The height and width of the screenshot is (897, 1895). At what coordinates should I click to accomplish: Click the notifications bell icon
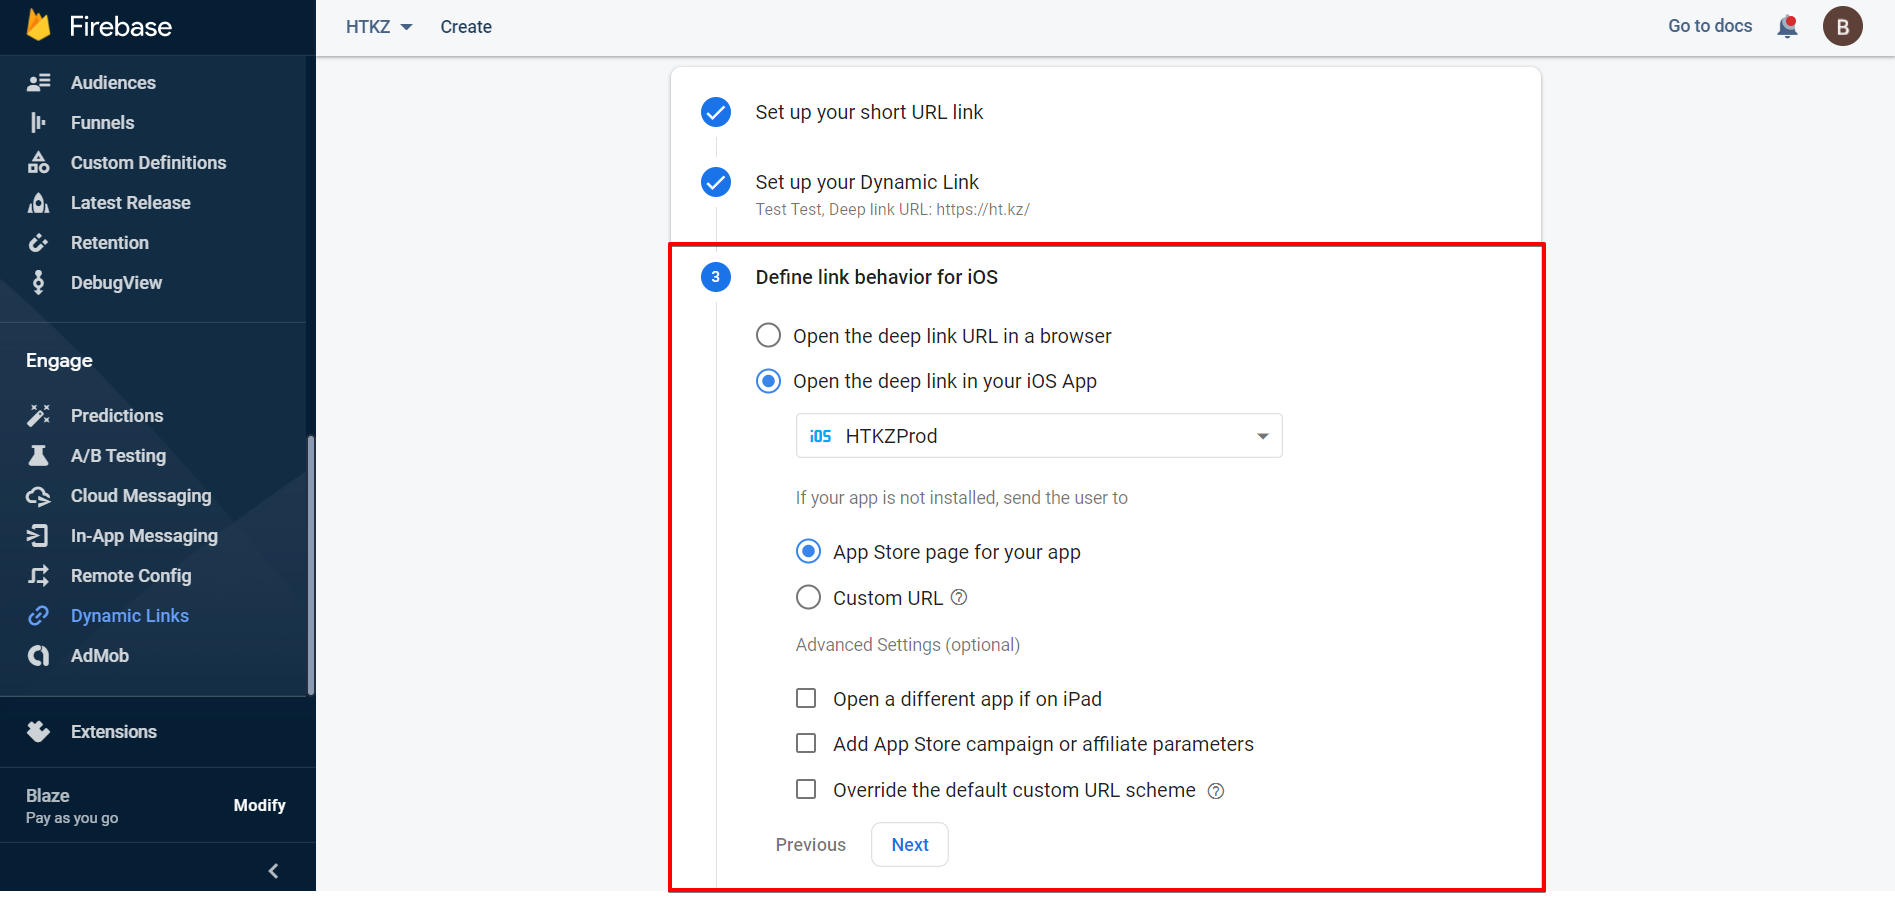coord(1787,27)
